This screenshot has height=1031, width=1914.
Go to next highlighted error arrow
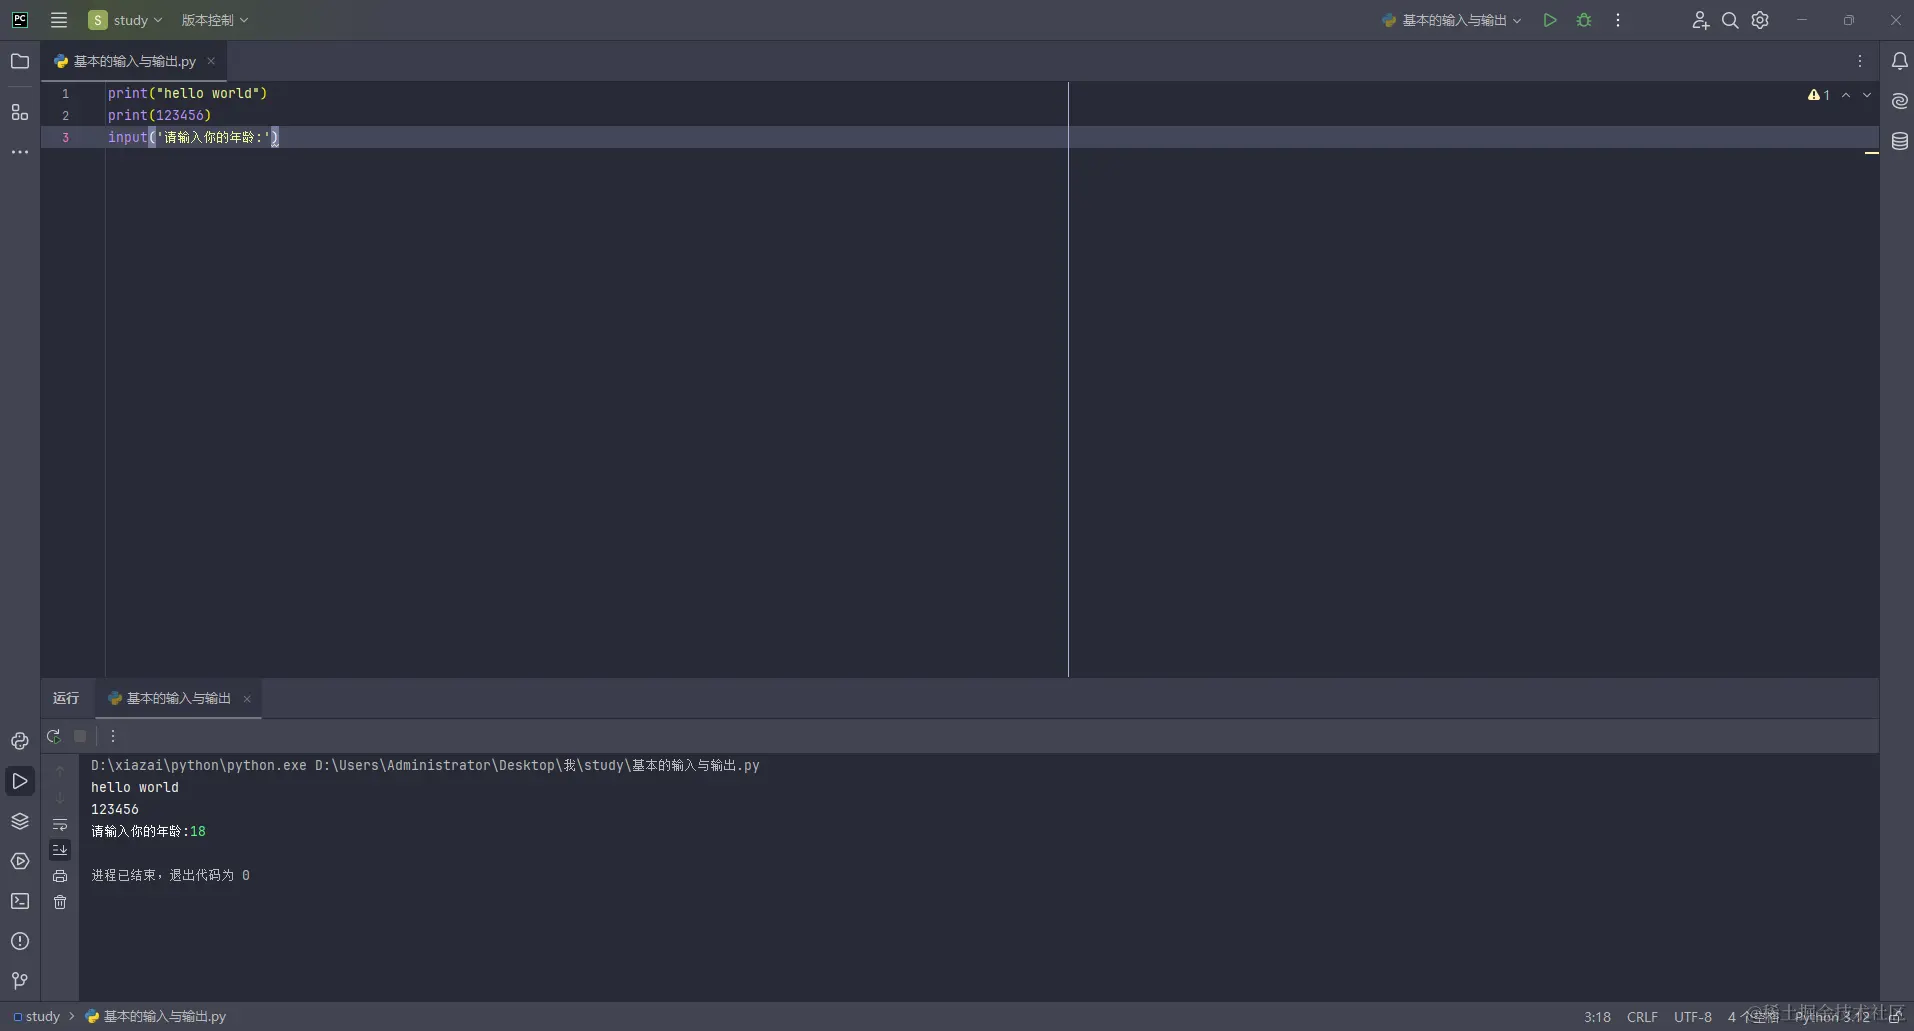pyautogui.click(x=1867, y=95)
